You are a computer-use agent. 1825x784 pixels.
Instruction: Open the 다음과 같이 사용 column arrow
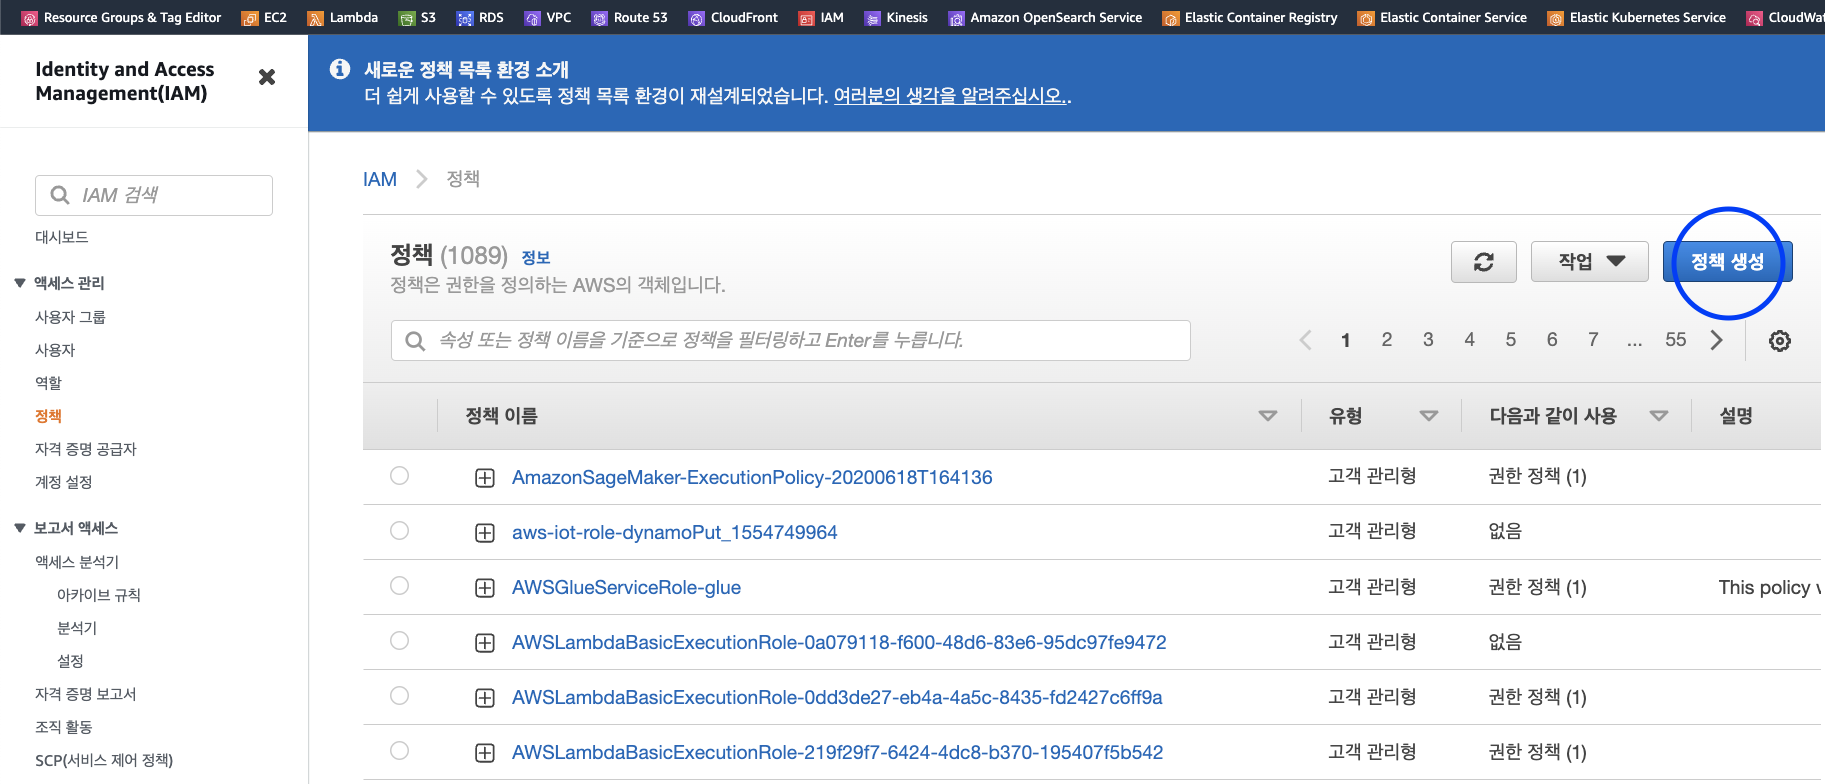1659,416
